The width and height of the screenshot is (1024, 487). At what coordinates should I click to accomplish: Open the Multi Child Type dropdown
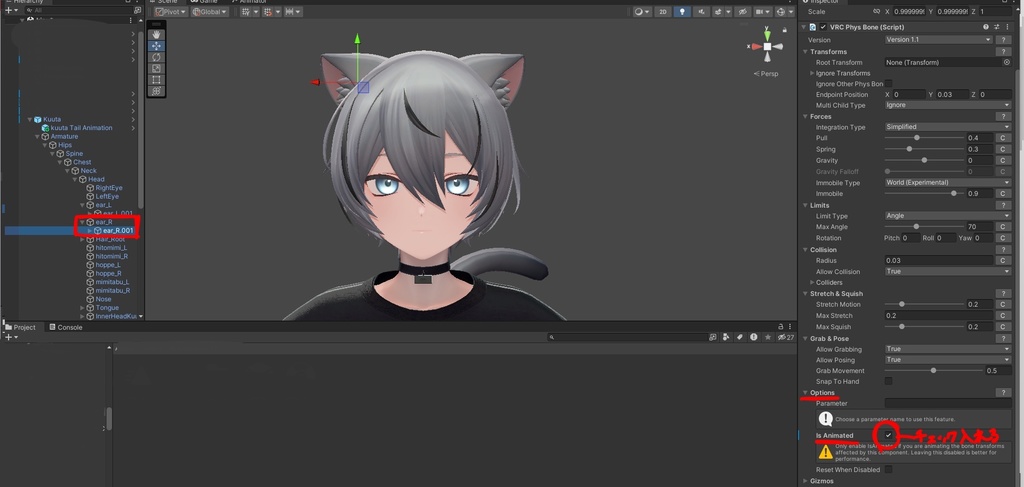tap(948, 105)
